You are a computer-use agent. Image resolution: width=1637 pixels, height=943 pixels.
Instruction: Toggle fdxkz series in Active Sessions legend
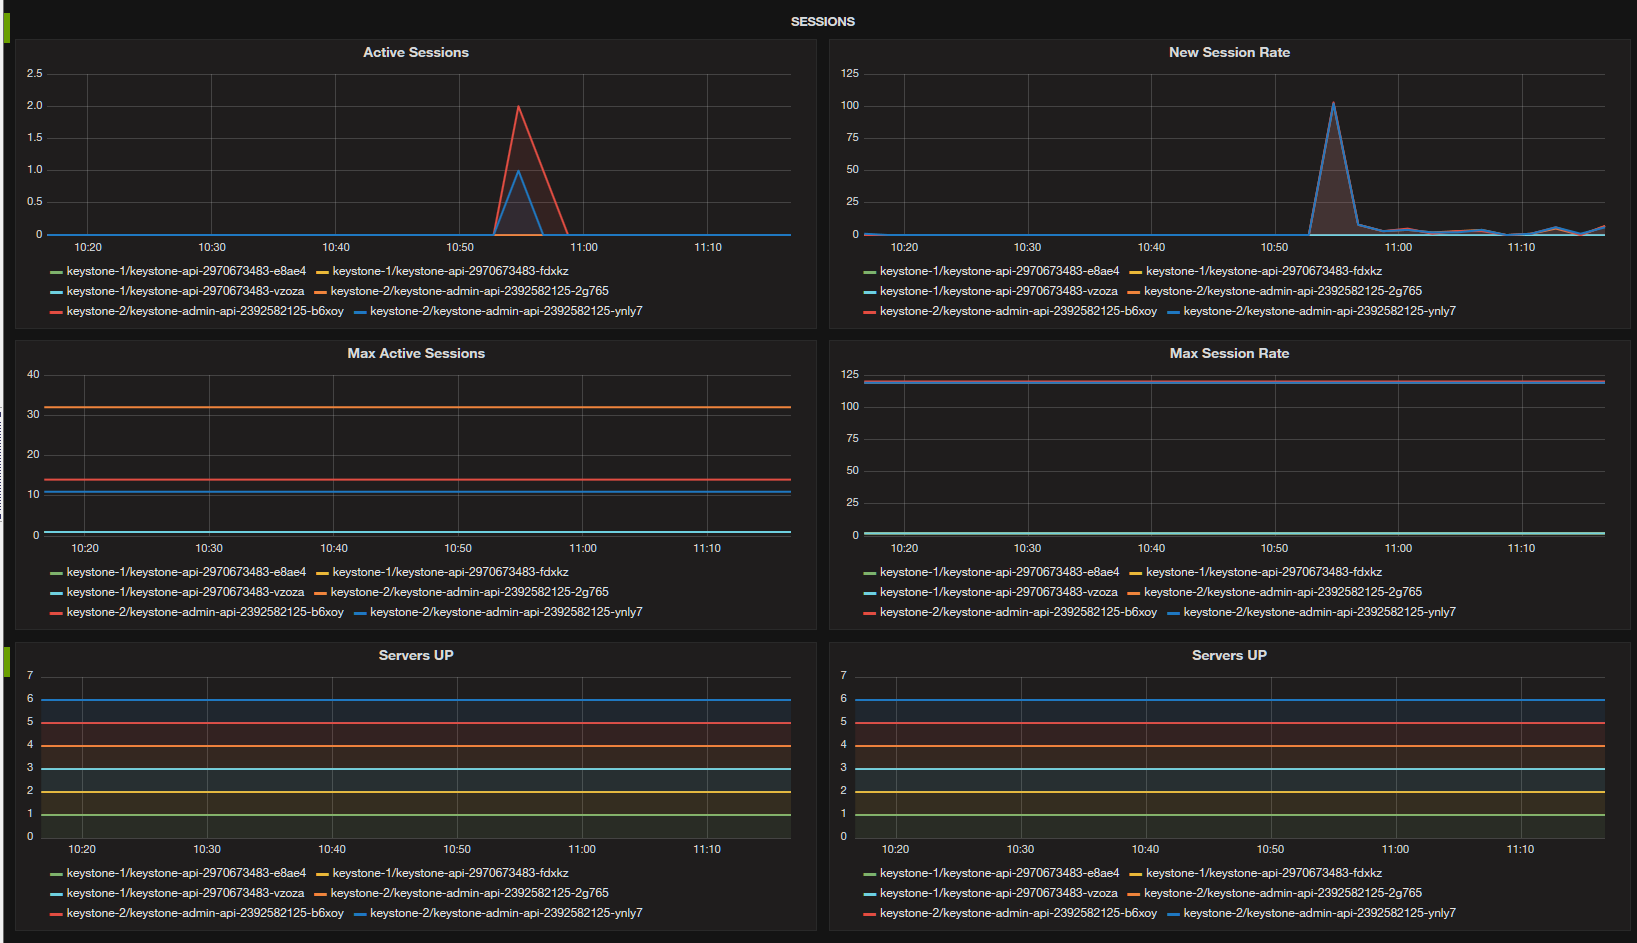tap(450, 271)
